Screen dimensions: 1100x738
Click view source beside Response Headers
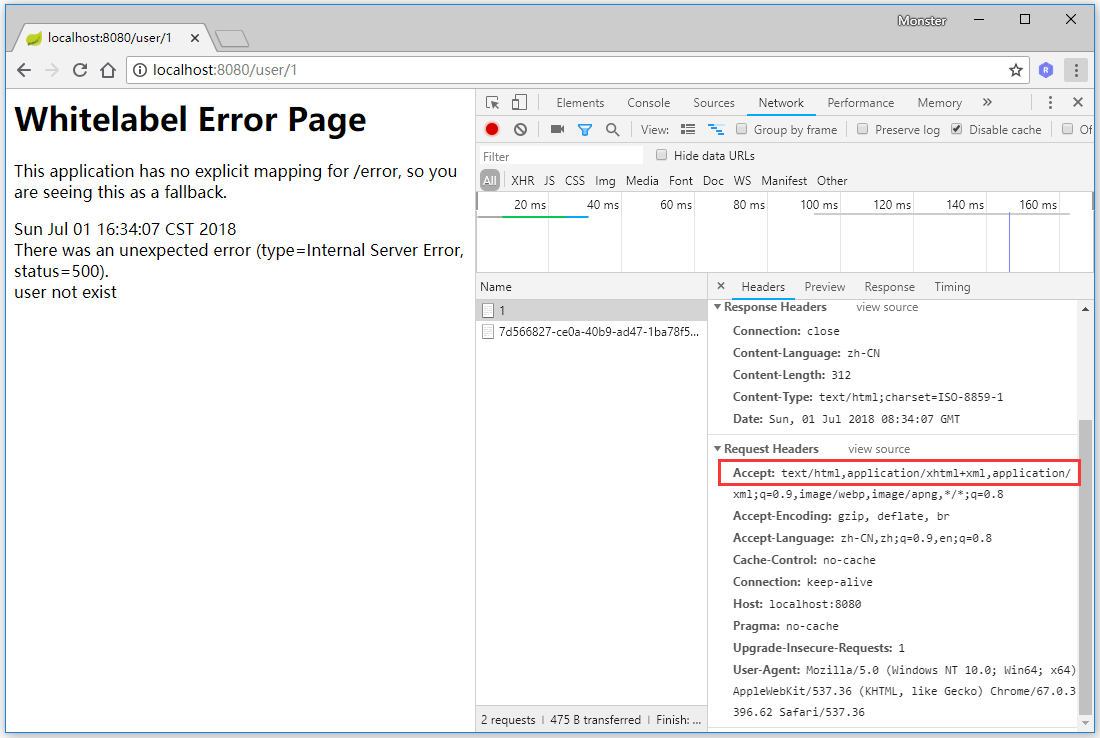pyautogui.click(x=887, y=307)
